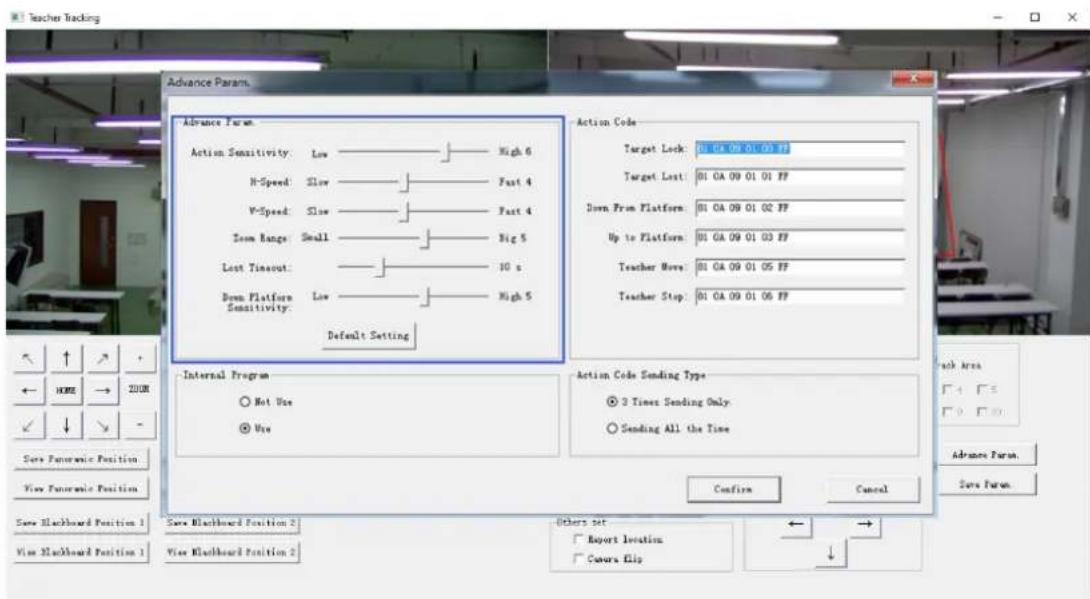Click the Teacher Tracking window title
Viewport: 1090px width, 599px height.
tap(64, 17)
